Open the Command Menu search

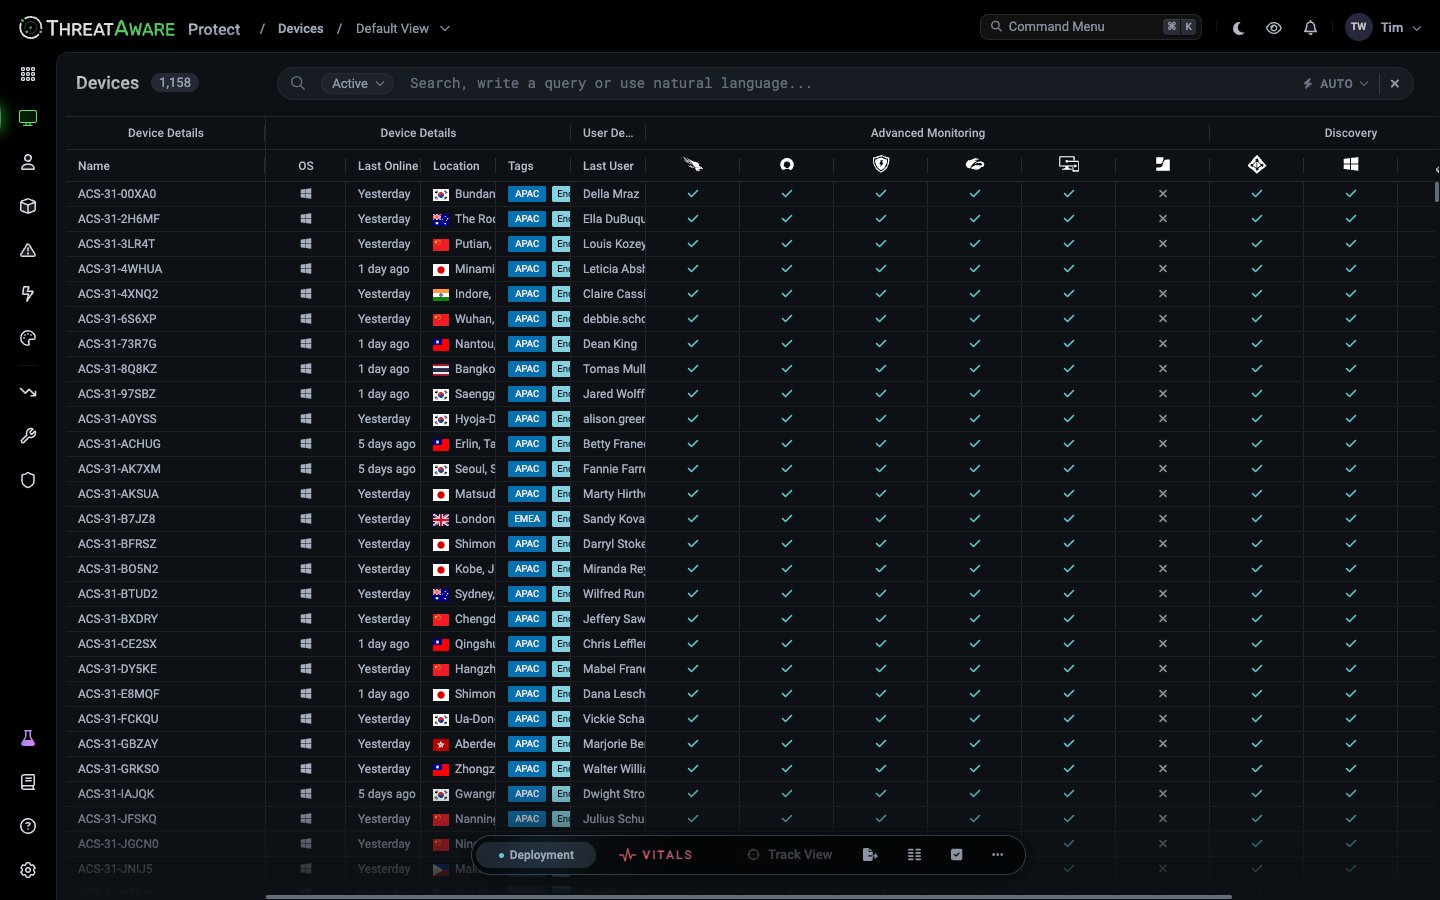[x=1091, y=27]
